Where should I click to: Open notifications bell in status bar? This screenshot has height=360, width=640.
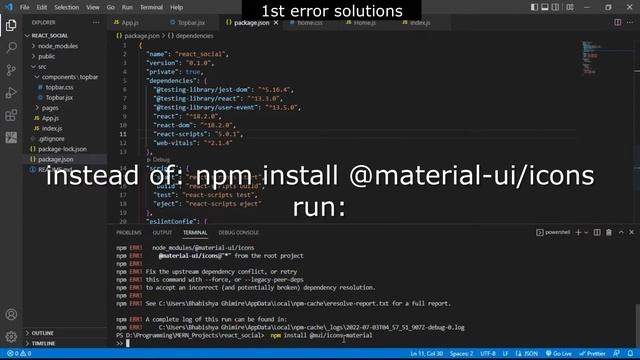point(631,353)
